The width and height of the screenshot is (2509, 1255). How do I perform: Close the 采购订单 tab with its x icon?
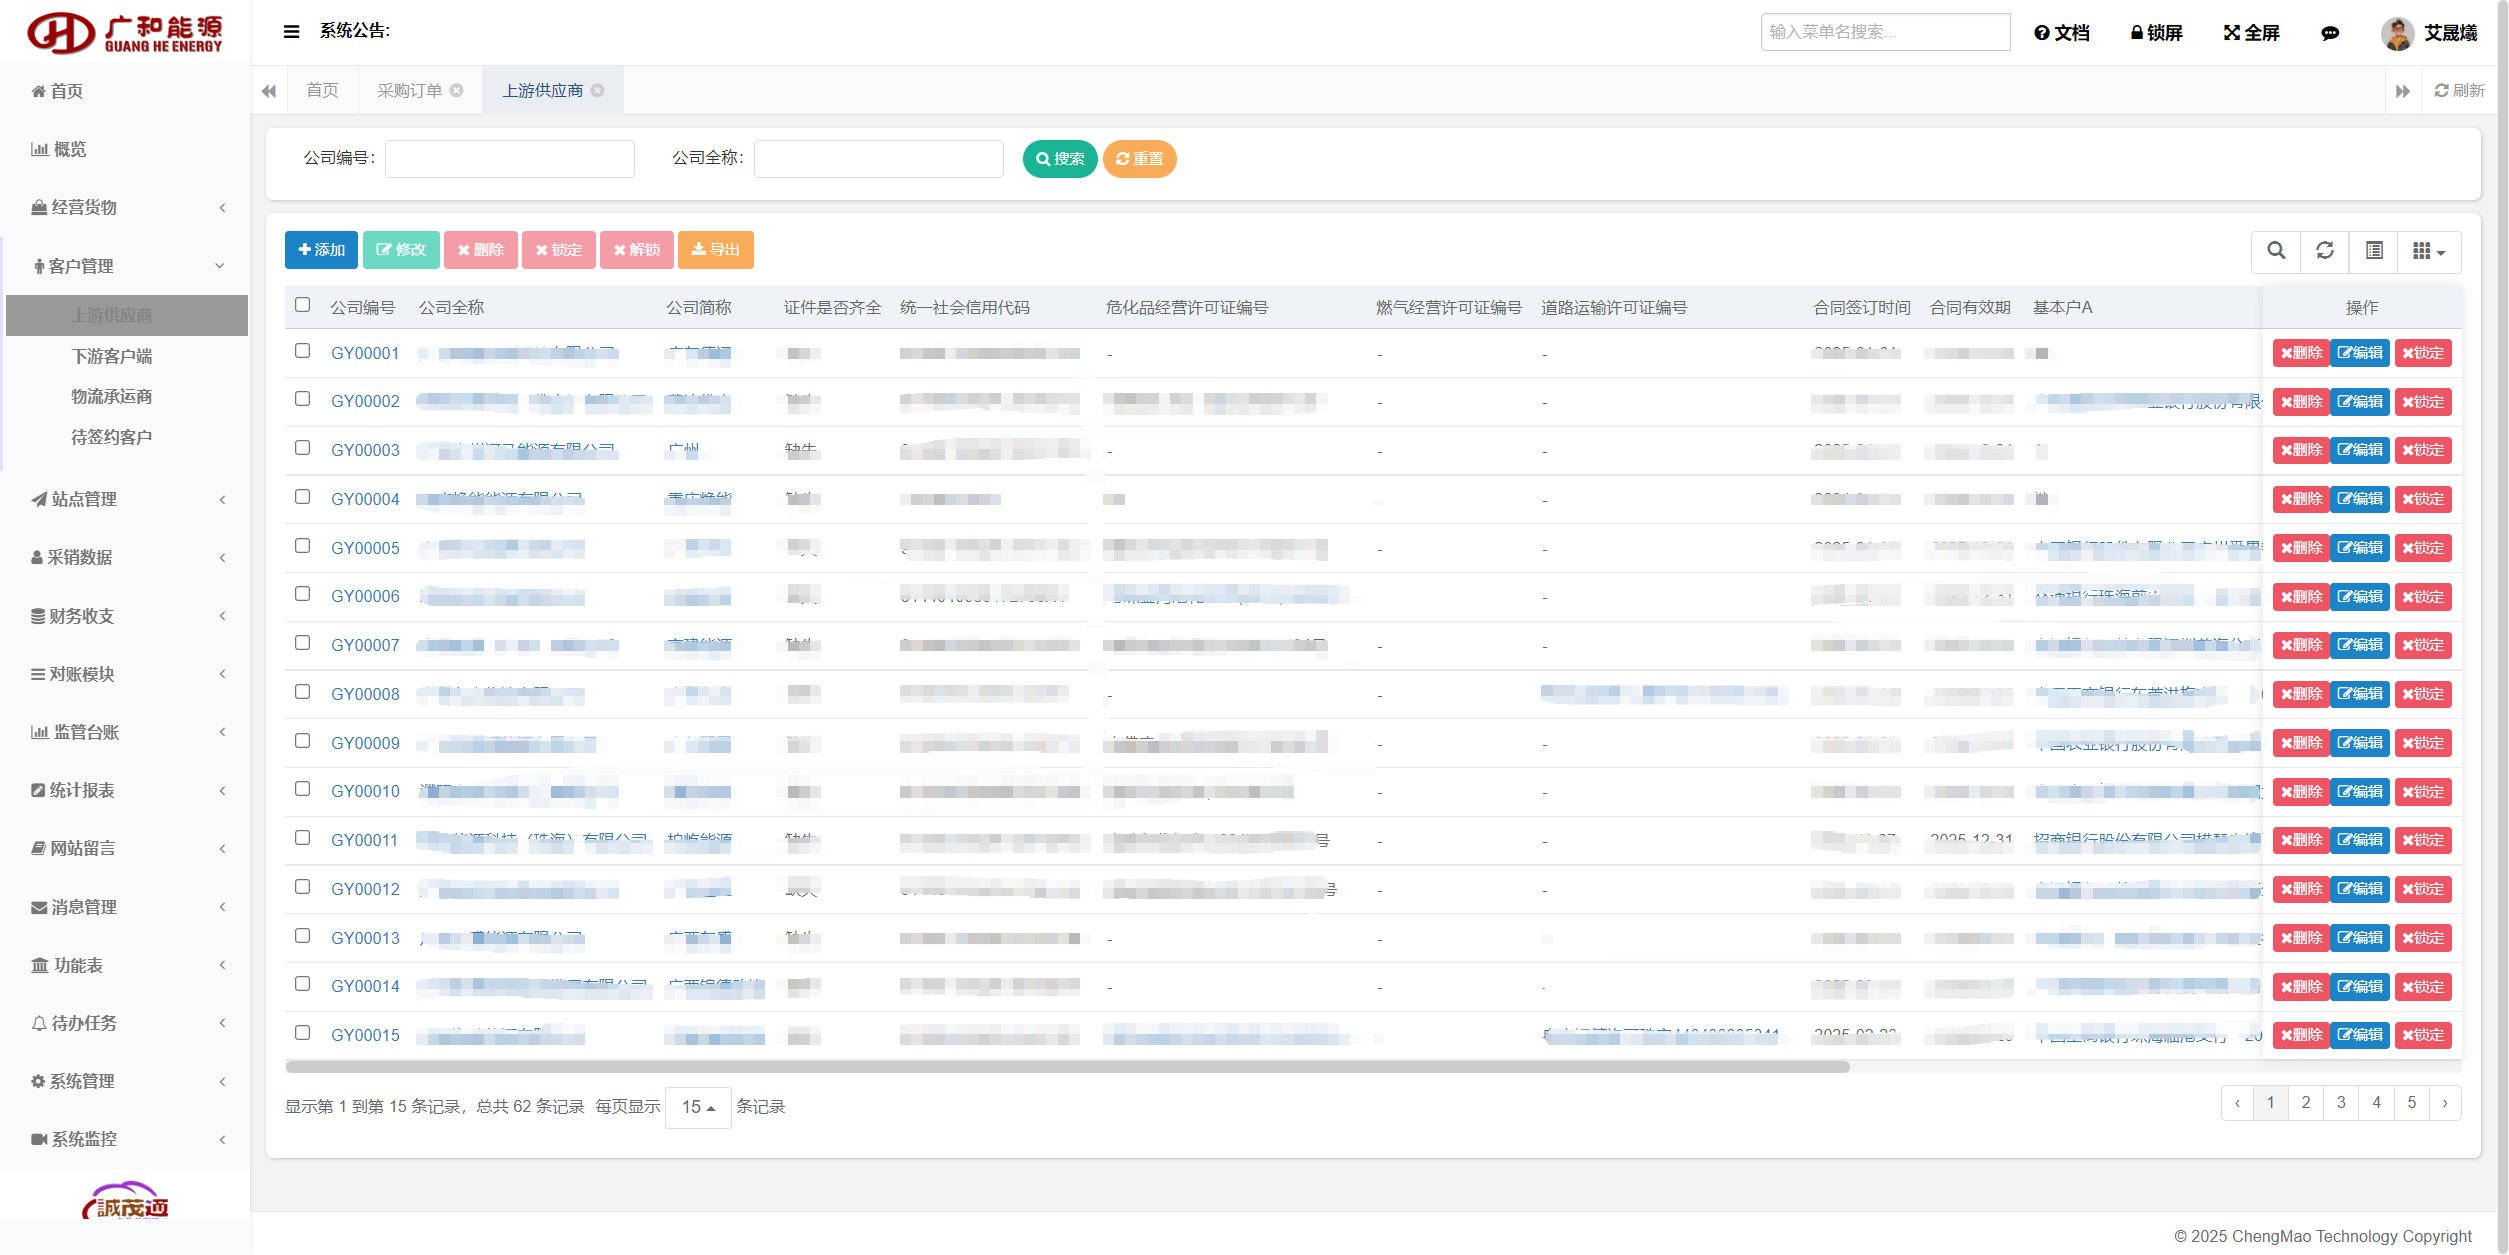pos(457,91)
